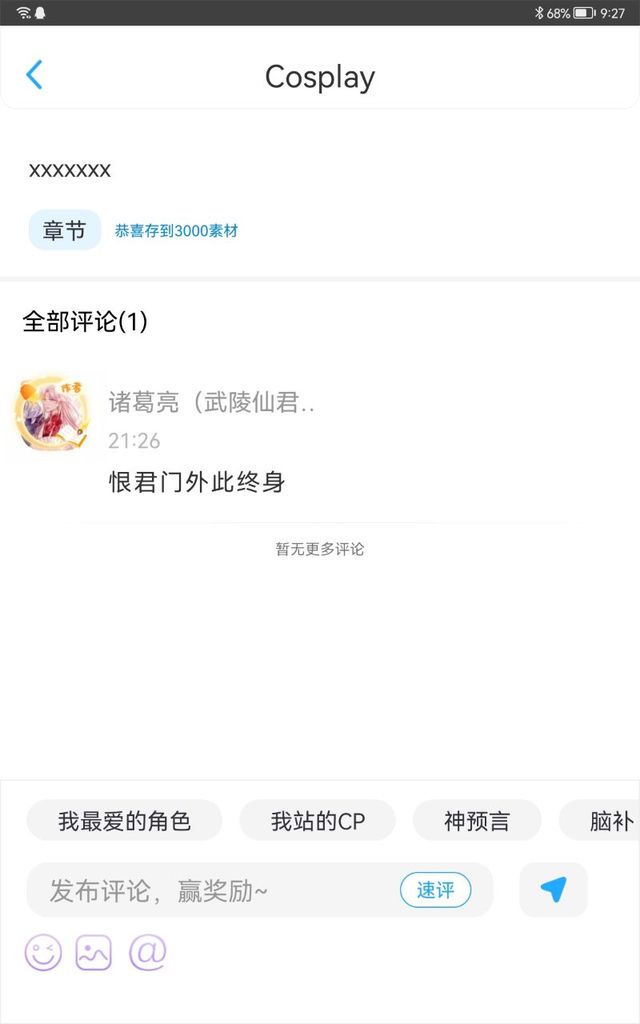
Task: Tap the 速评 quick review button
Action: point(436,889)
